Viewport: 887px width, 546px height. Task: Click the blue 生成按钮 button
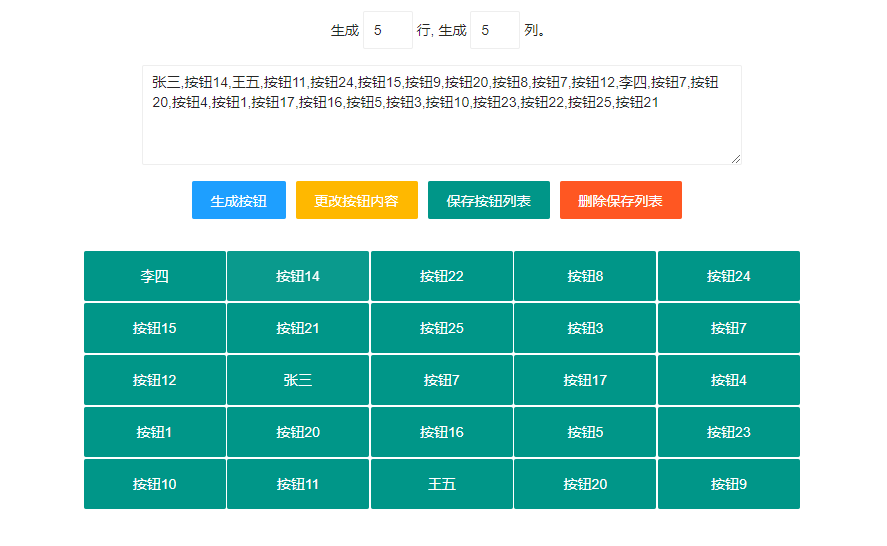(x=239, y=200)
